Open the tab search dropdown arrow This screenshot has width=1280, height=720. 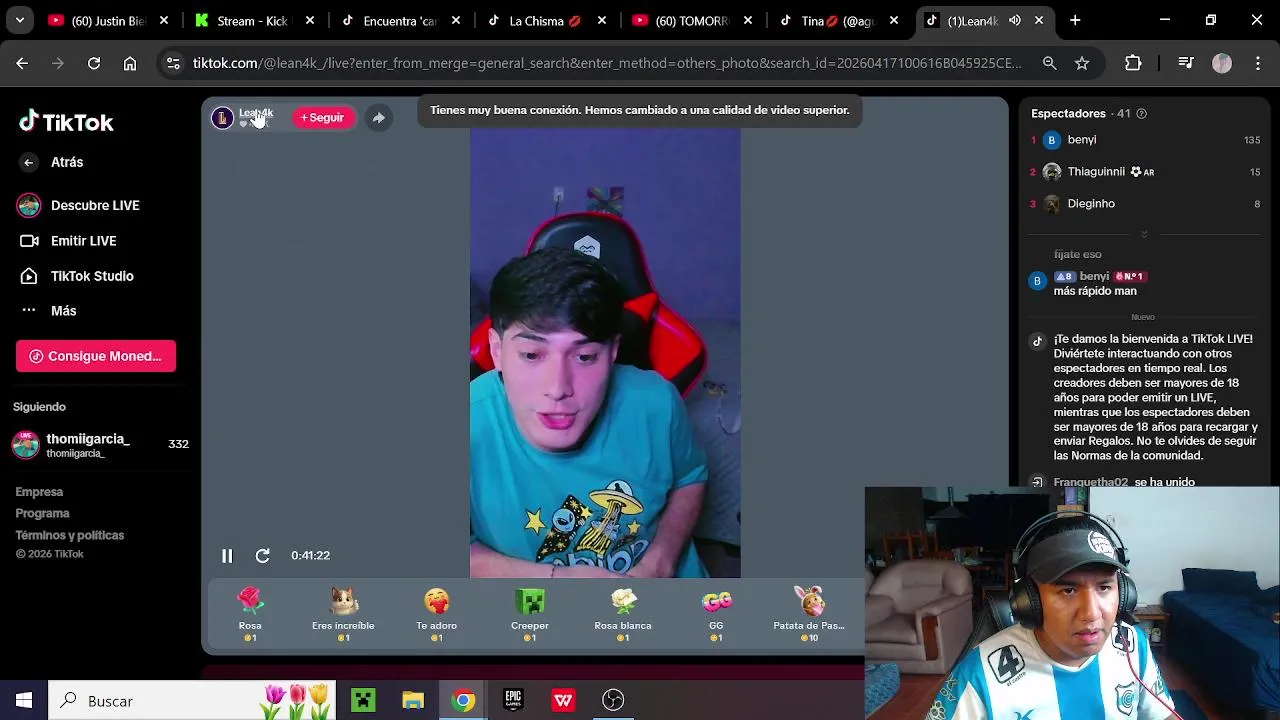(20, 20)
